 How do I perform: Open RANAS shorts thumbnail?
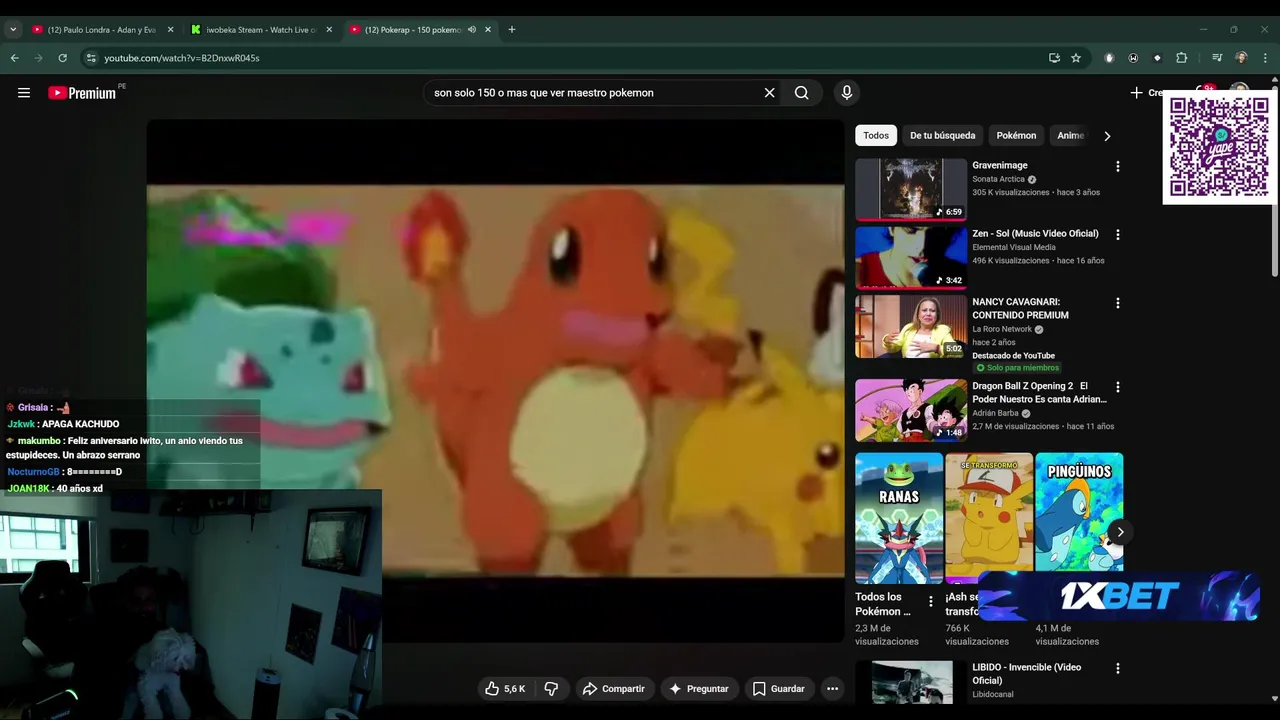click(x=899, y=518)
